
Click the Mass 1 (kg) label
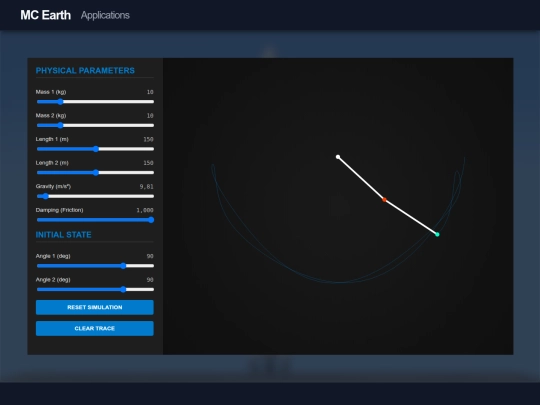click(51, 92)
